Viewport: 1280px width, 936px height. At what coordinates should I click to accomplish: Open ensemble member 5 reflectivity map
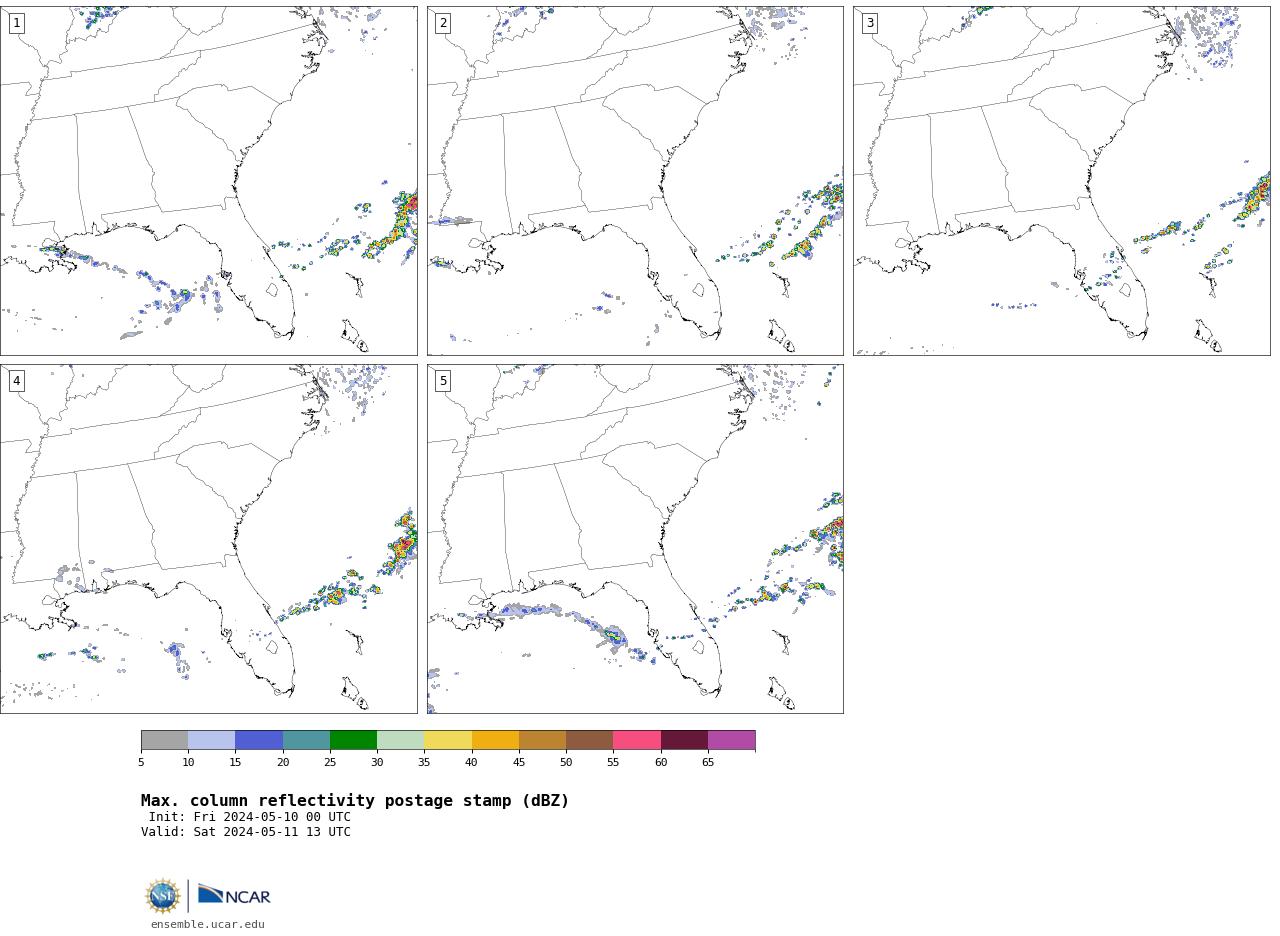click(635, 539)
